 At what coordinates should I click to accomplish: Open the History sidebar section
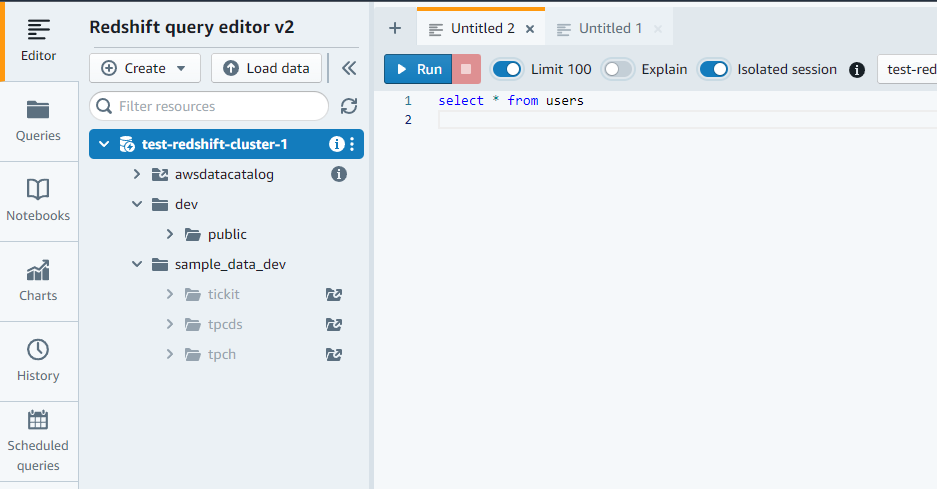pyautogui.click(x=38, y=362)
